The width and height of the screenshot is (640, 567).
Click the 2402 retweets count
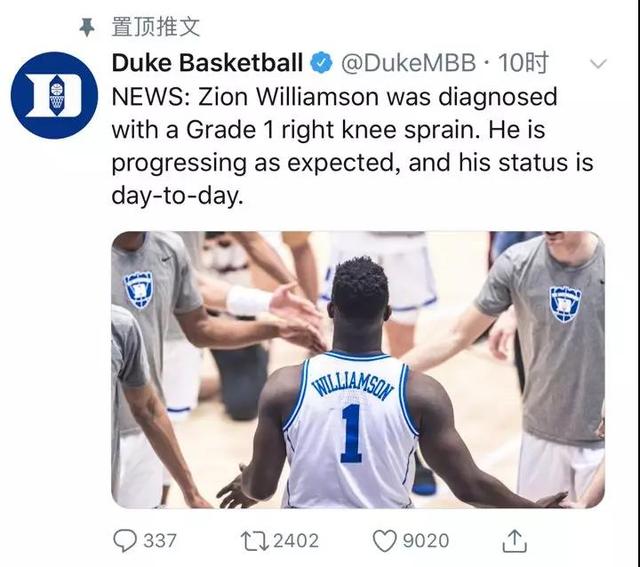click(294, 541)
